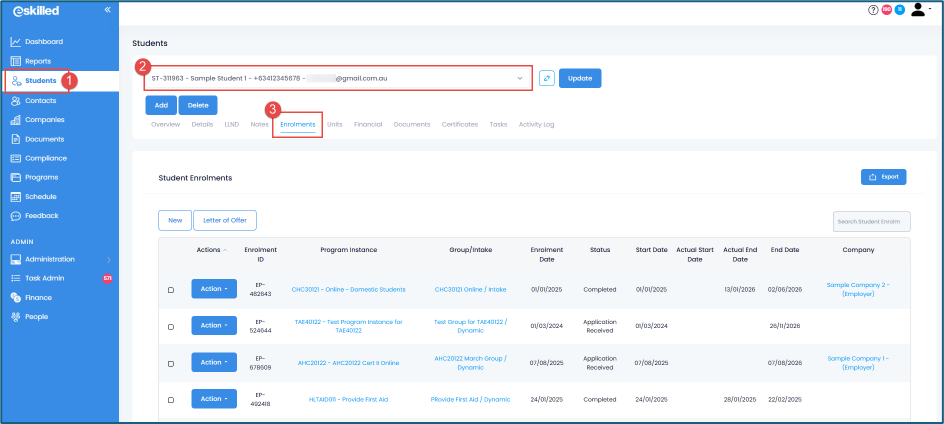Viewport: 944px width, 424px height.
Task: Click the Compliance sidebar icon
Action: click(16, 158)
